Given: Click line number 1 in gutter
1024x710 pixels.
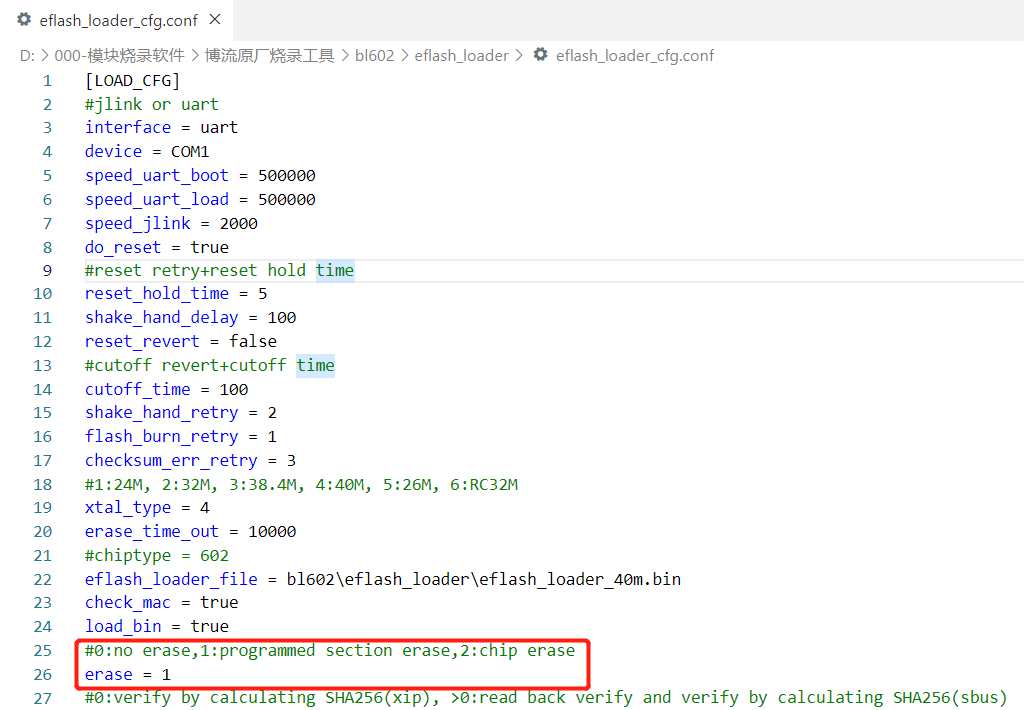Looking at the screenshot, I should [x=47, y=81].
